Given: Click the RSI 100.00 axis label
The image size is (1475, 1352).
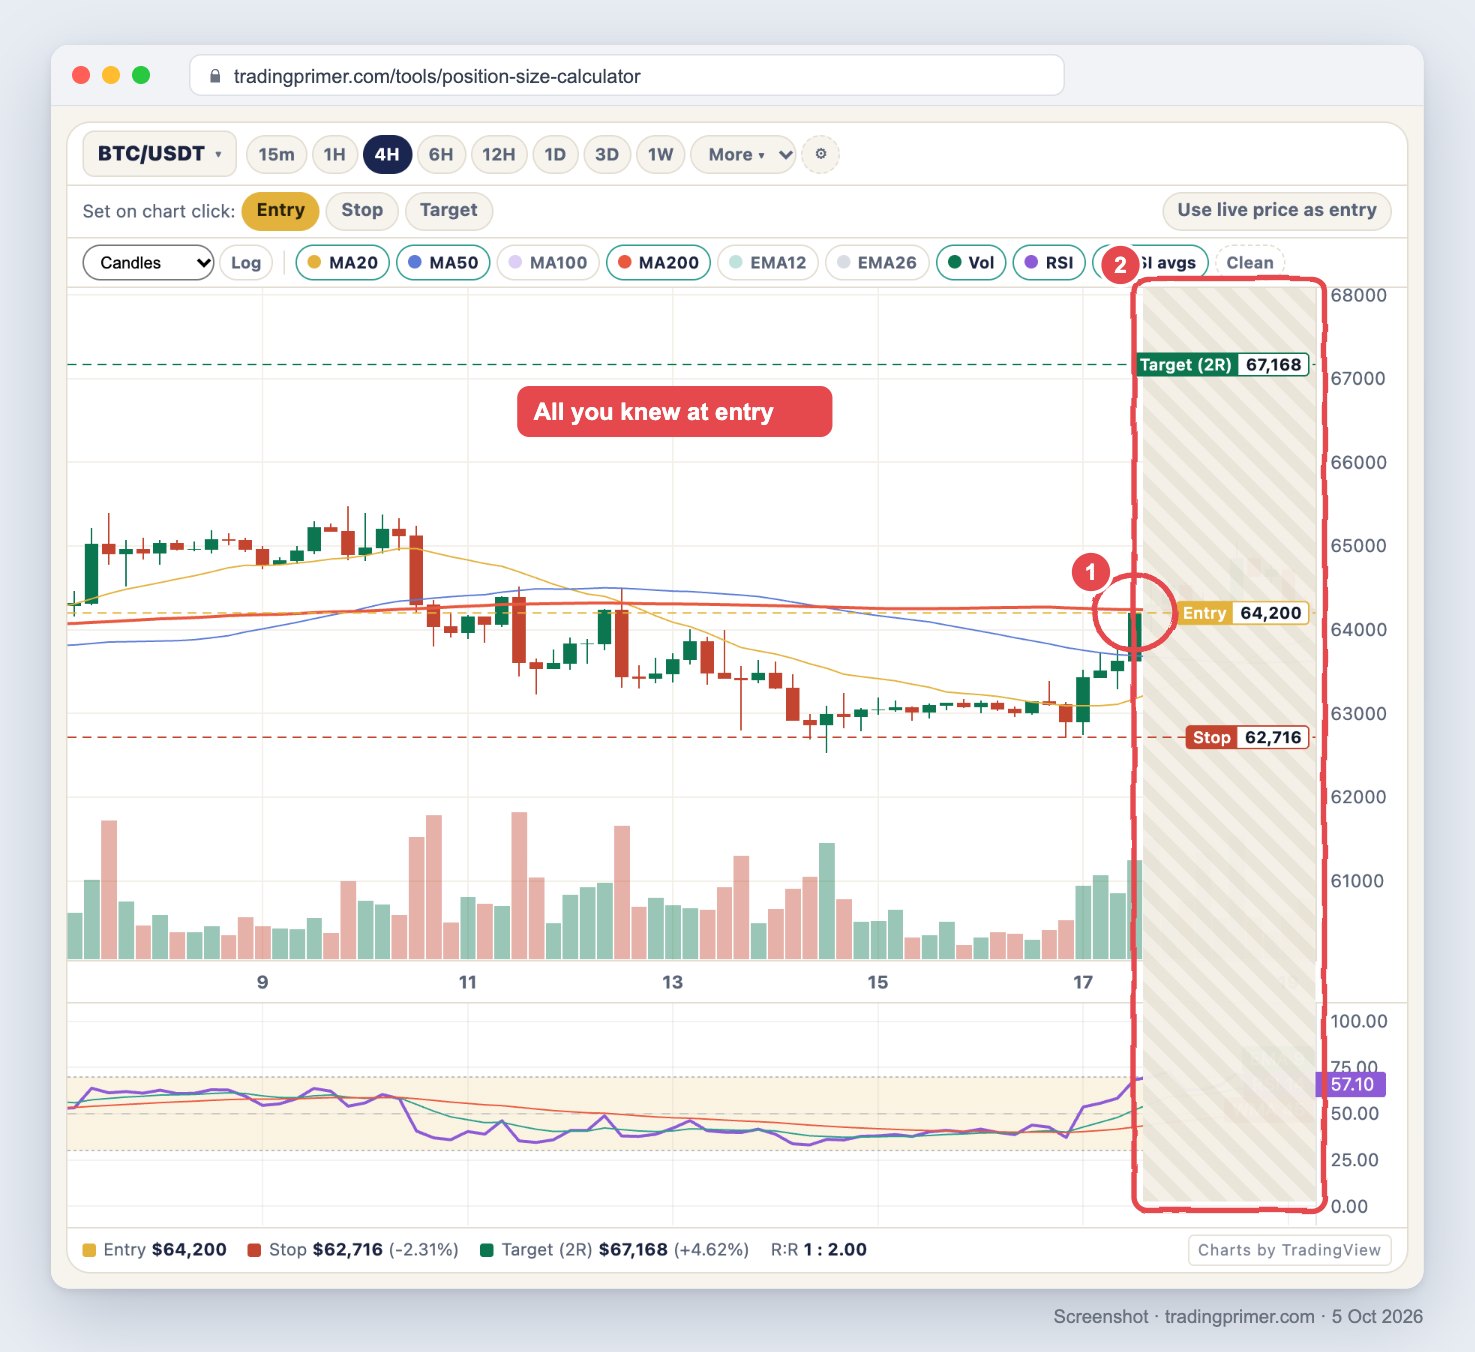Looking at the screenshot, I should point(1359,1021).
